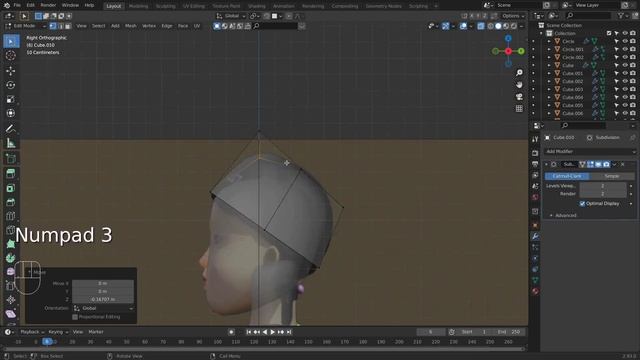Click the viewport pan hand icon

pyautogui.click(x=519, y=84)
